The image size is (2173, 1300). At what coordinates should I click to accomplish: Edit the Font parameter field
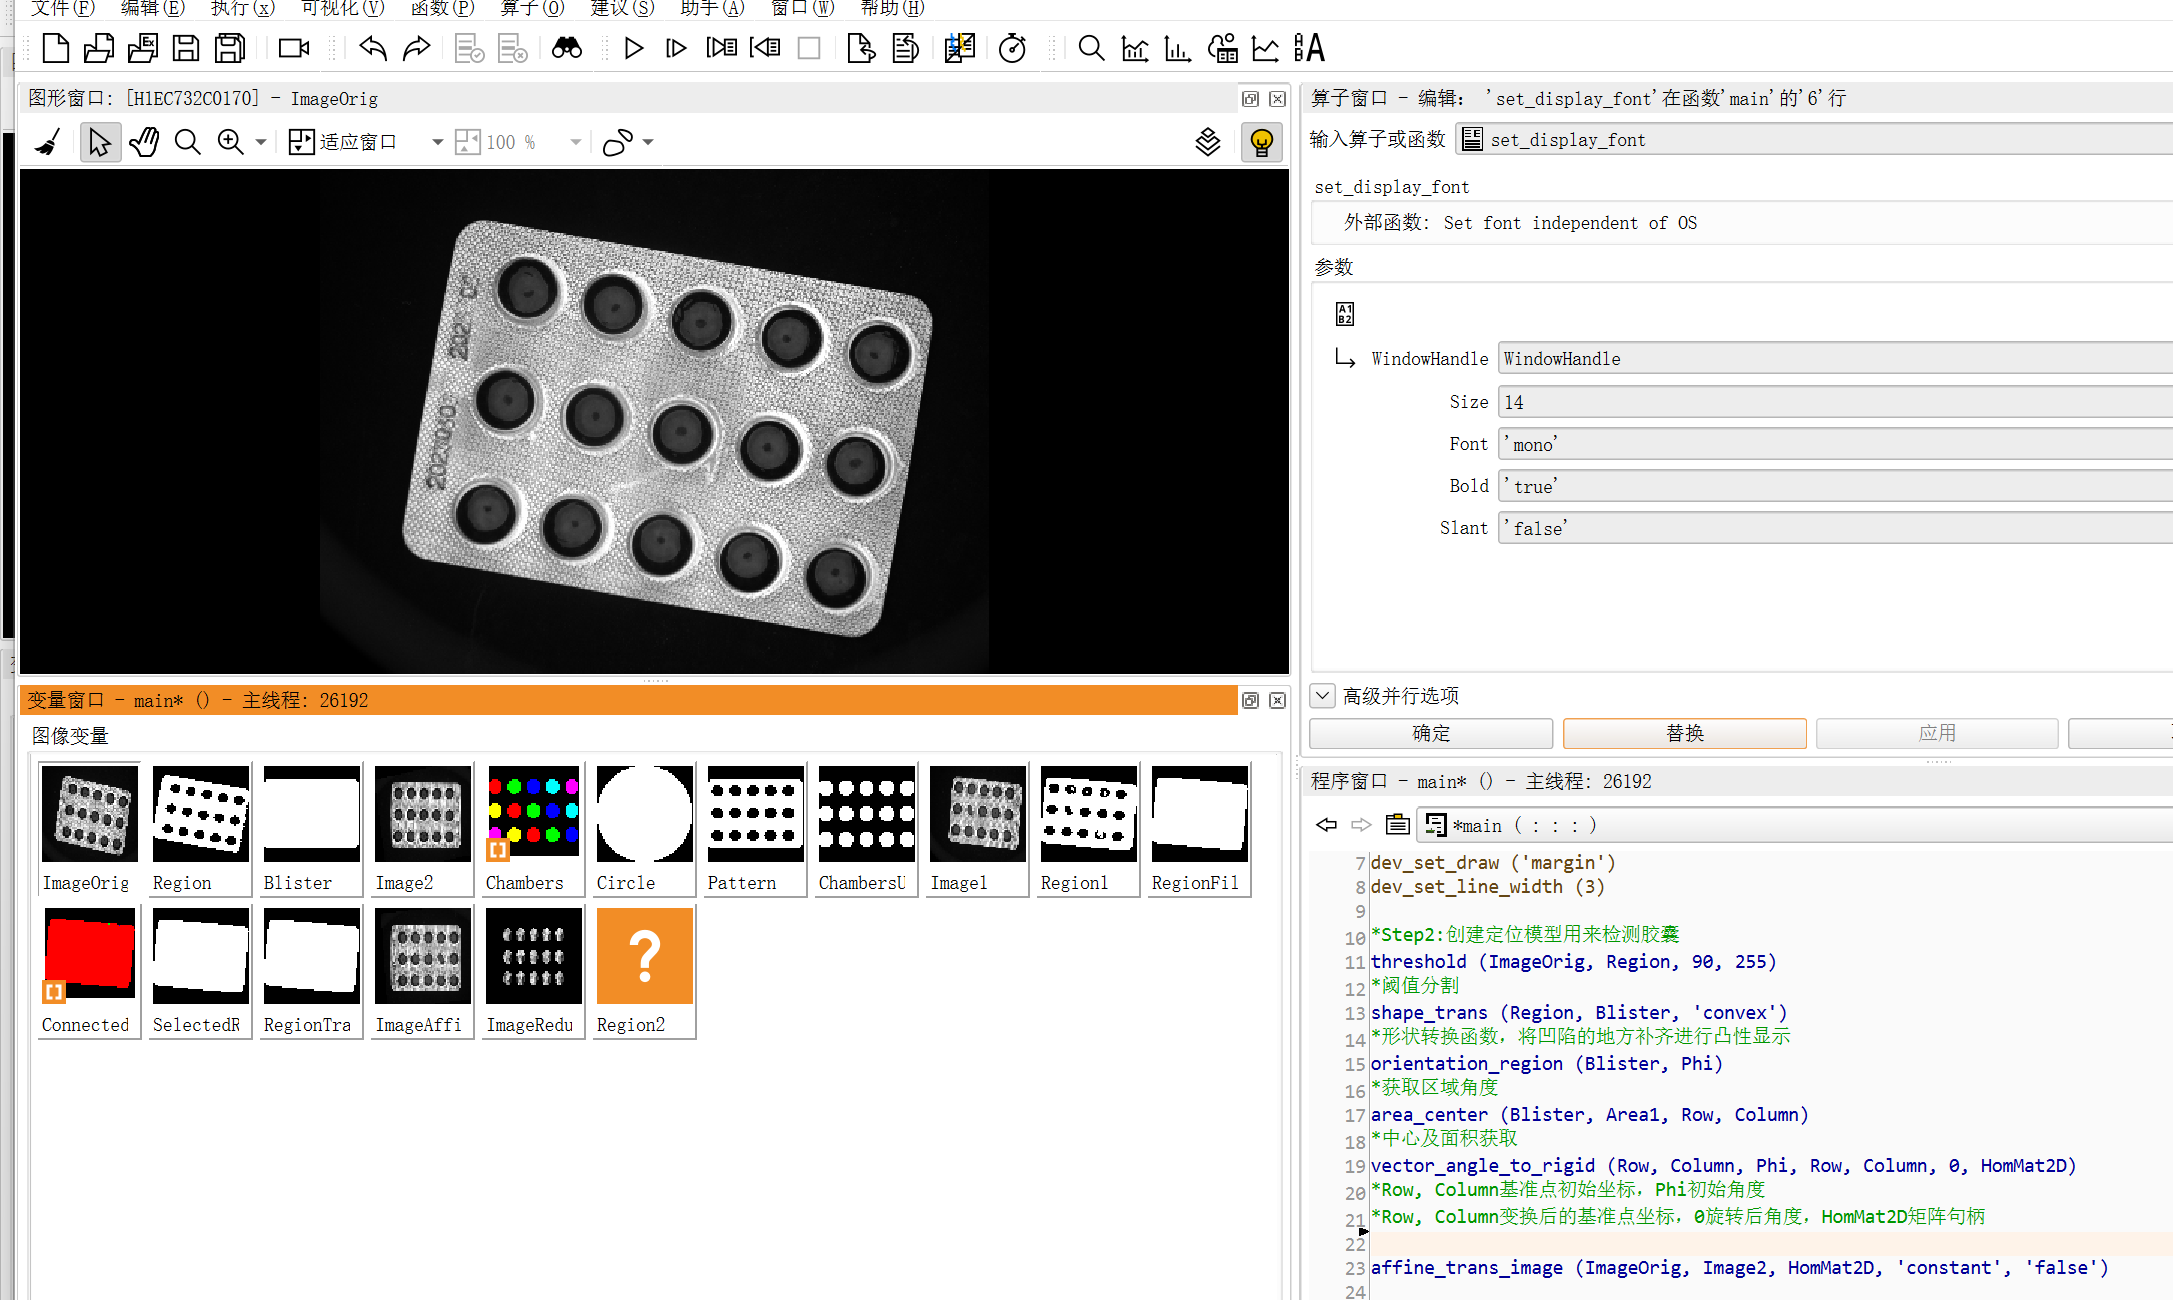click(1835, 444)
